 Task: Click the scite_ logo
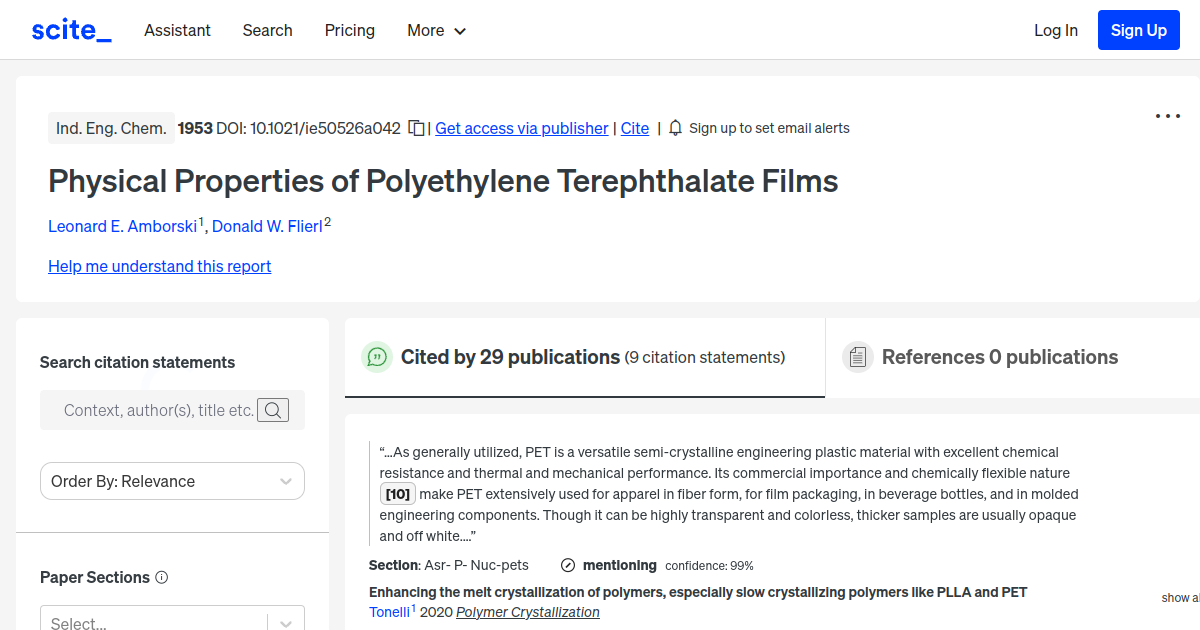tap(70, 29)
